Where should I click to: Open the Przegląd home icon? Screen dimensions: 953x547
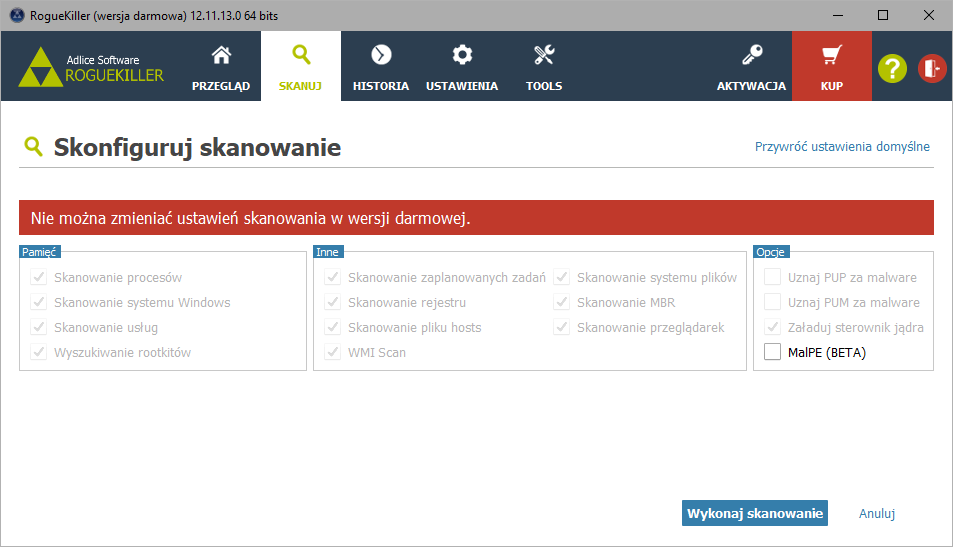(x=221, y=55)
